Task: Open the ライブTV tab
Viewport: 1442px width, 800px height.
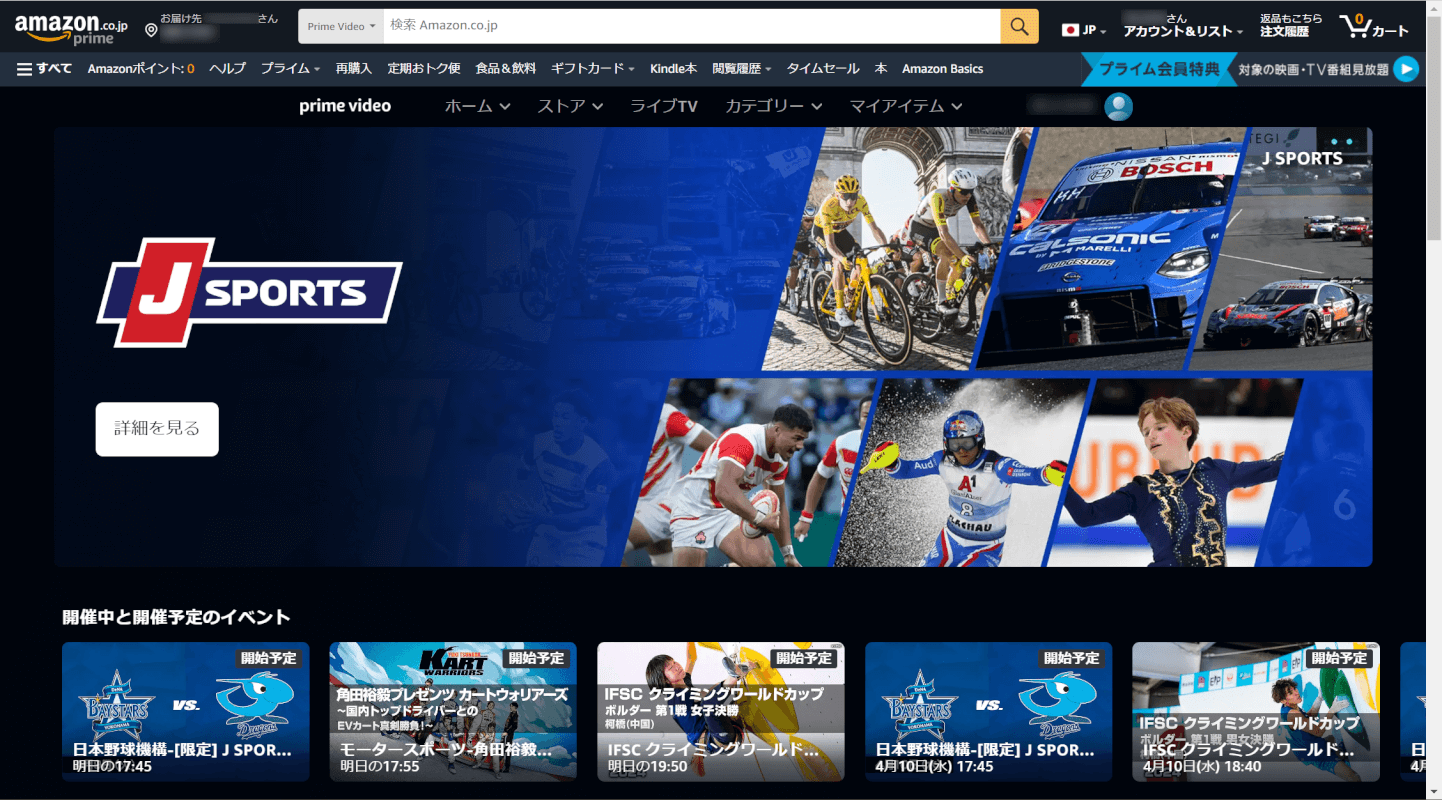Action: click(663, 106)
